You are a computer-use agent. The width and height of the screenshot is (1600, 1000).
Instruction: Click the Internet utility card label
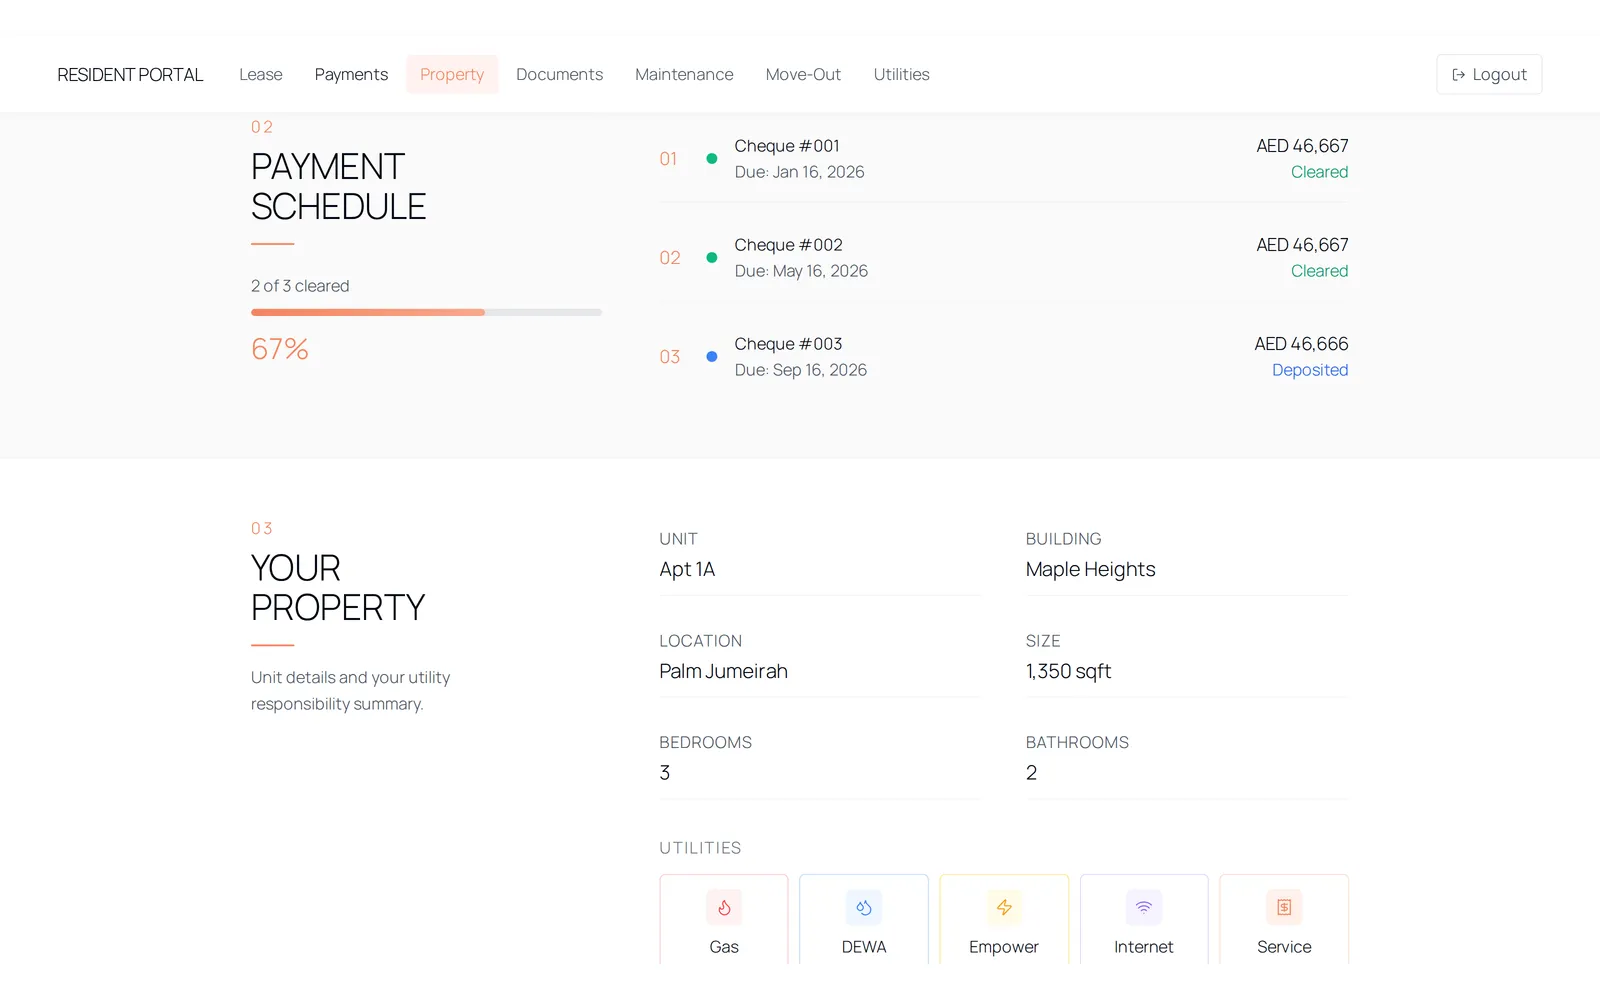pos(1144,947)
